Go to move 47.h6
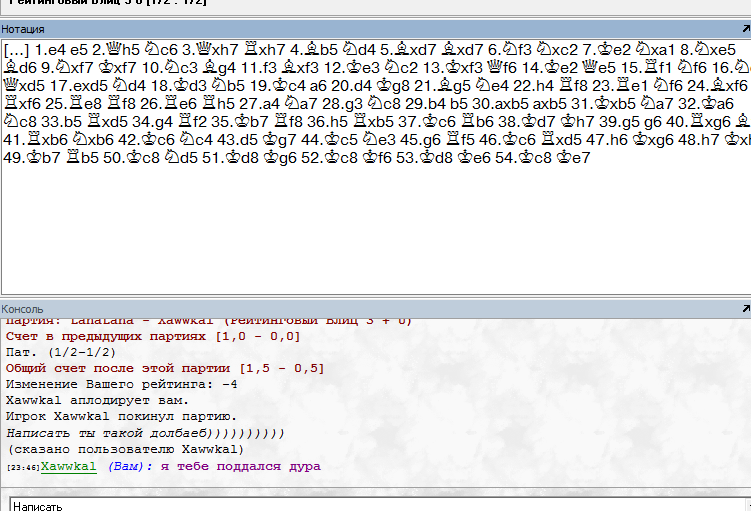Viewport: 751px width, 511px height. (607, 140)
